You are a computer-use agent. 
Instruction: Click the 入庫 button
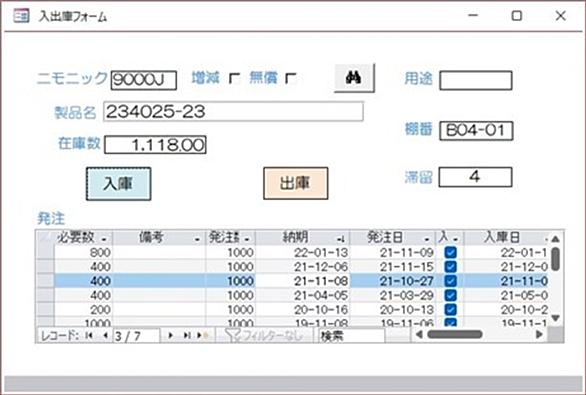pos(118,183)
